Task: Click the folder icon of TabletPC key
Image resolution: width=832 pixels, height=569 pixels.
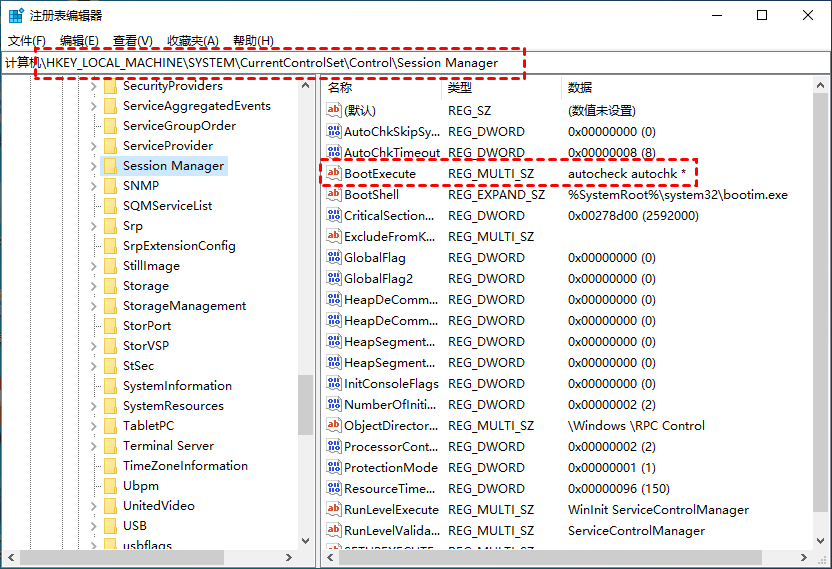Action: 110,426
